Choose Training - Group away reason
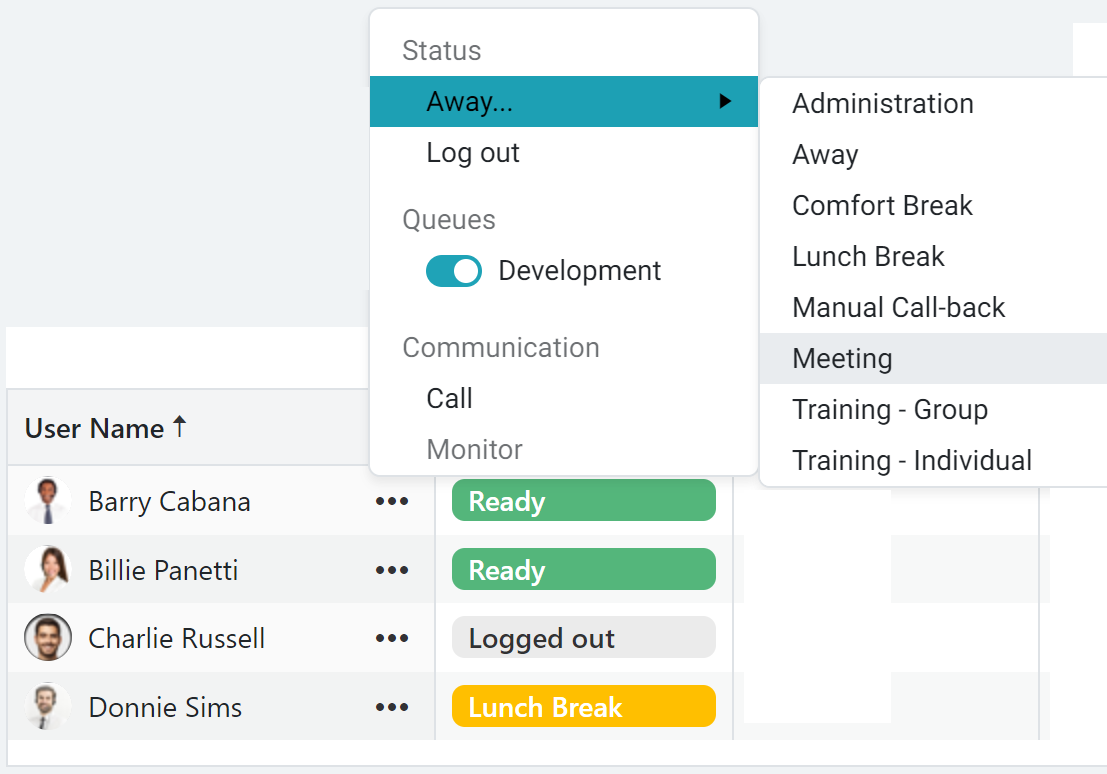The image size is (1107, 774). tap(889, 409)
